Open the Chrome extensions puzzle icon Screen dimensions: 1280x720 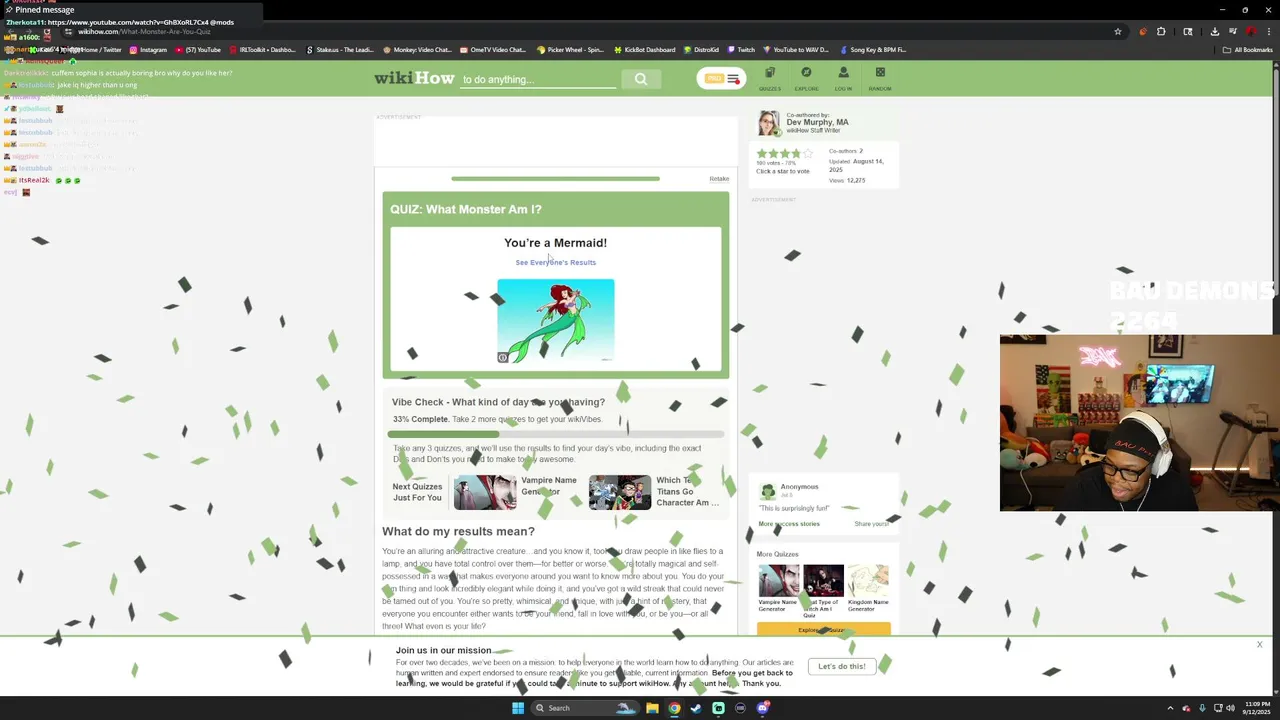pos(1161,31)
